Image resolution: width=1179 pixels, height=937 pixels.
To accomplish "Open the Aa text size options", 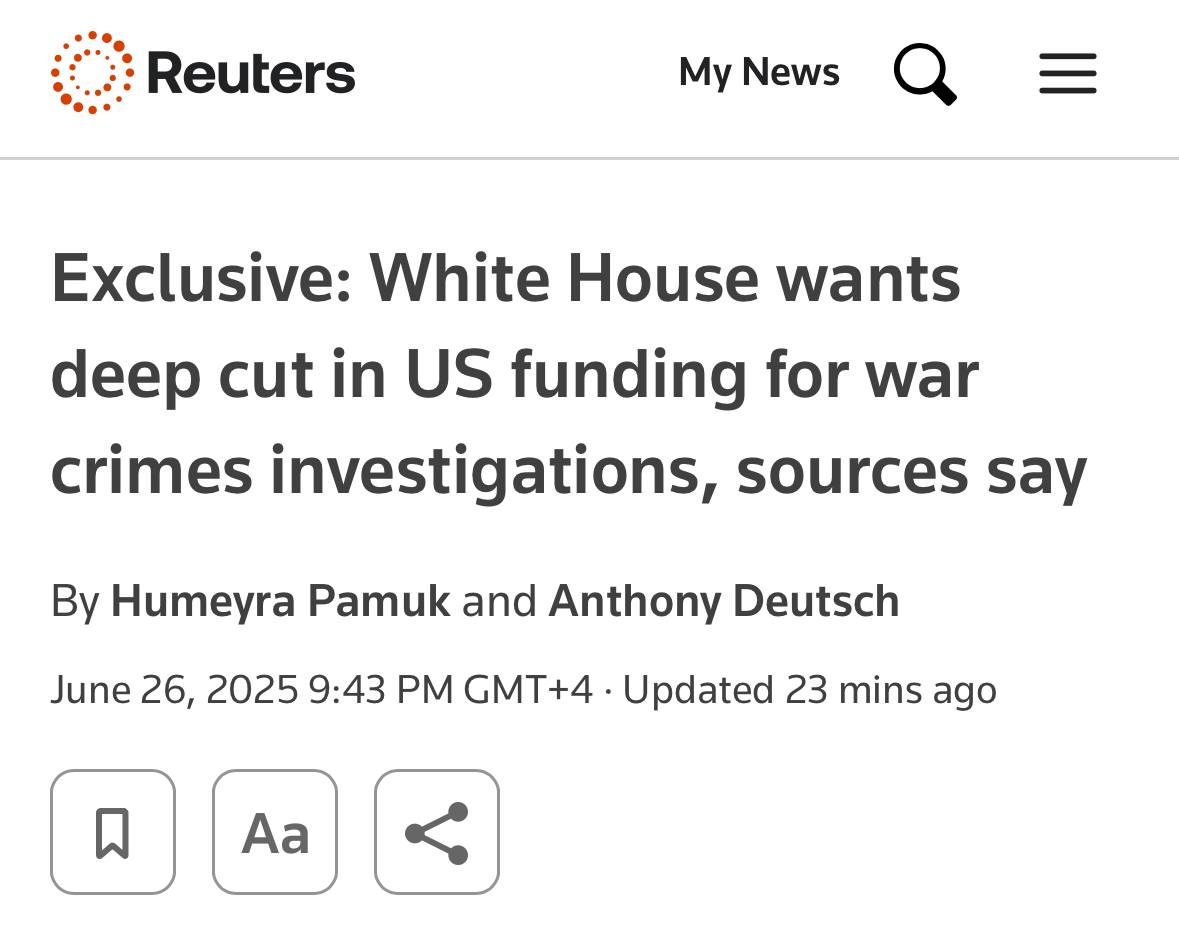I will click(x=275, y=832).
